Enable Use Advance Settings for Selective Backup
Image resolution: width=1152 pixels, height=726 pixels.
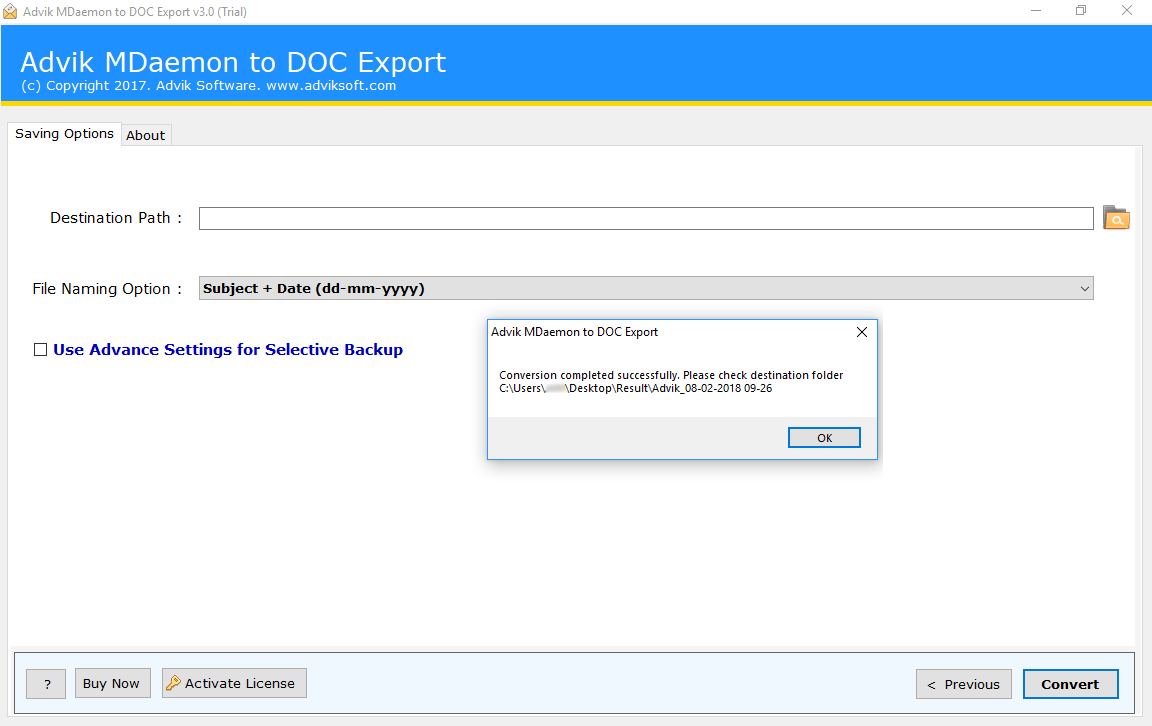pos(40,350)
